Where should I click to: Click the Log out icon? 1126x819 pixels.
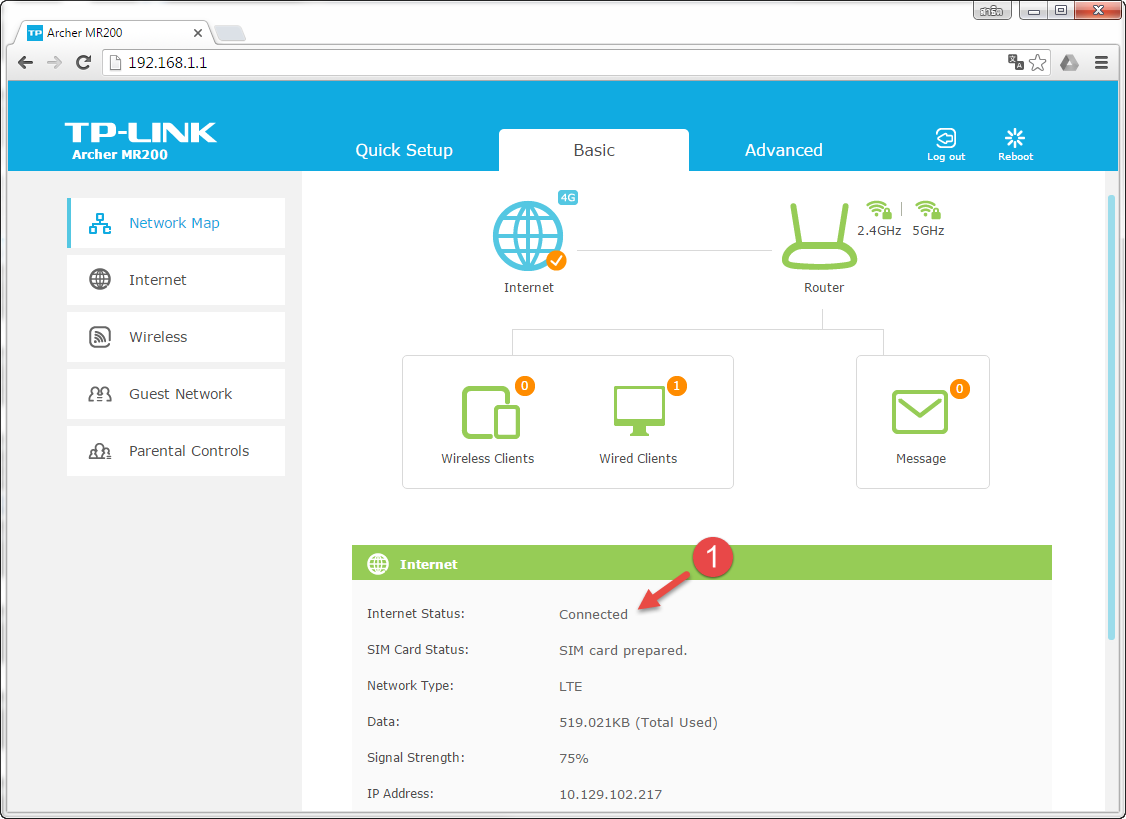pyautogui.click(x=946, y=137)
